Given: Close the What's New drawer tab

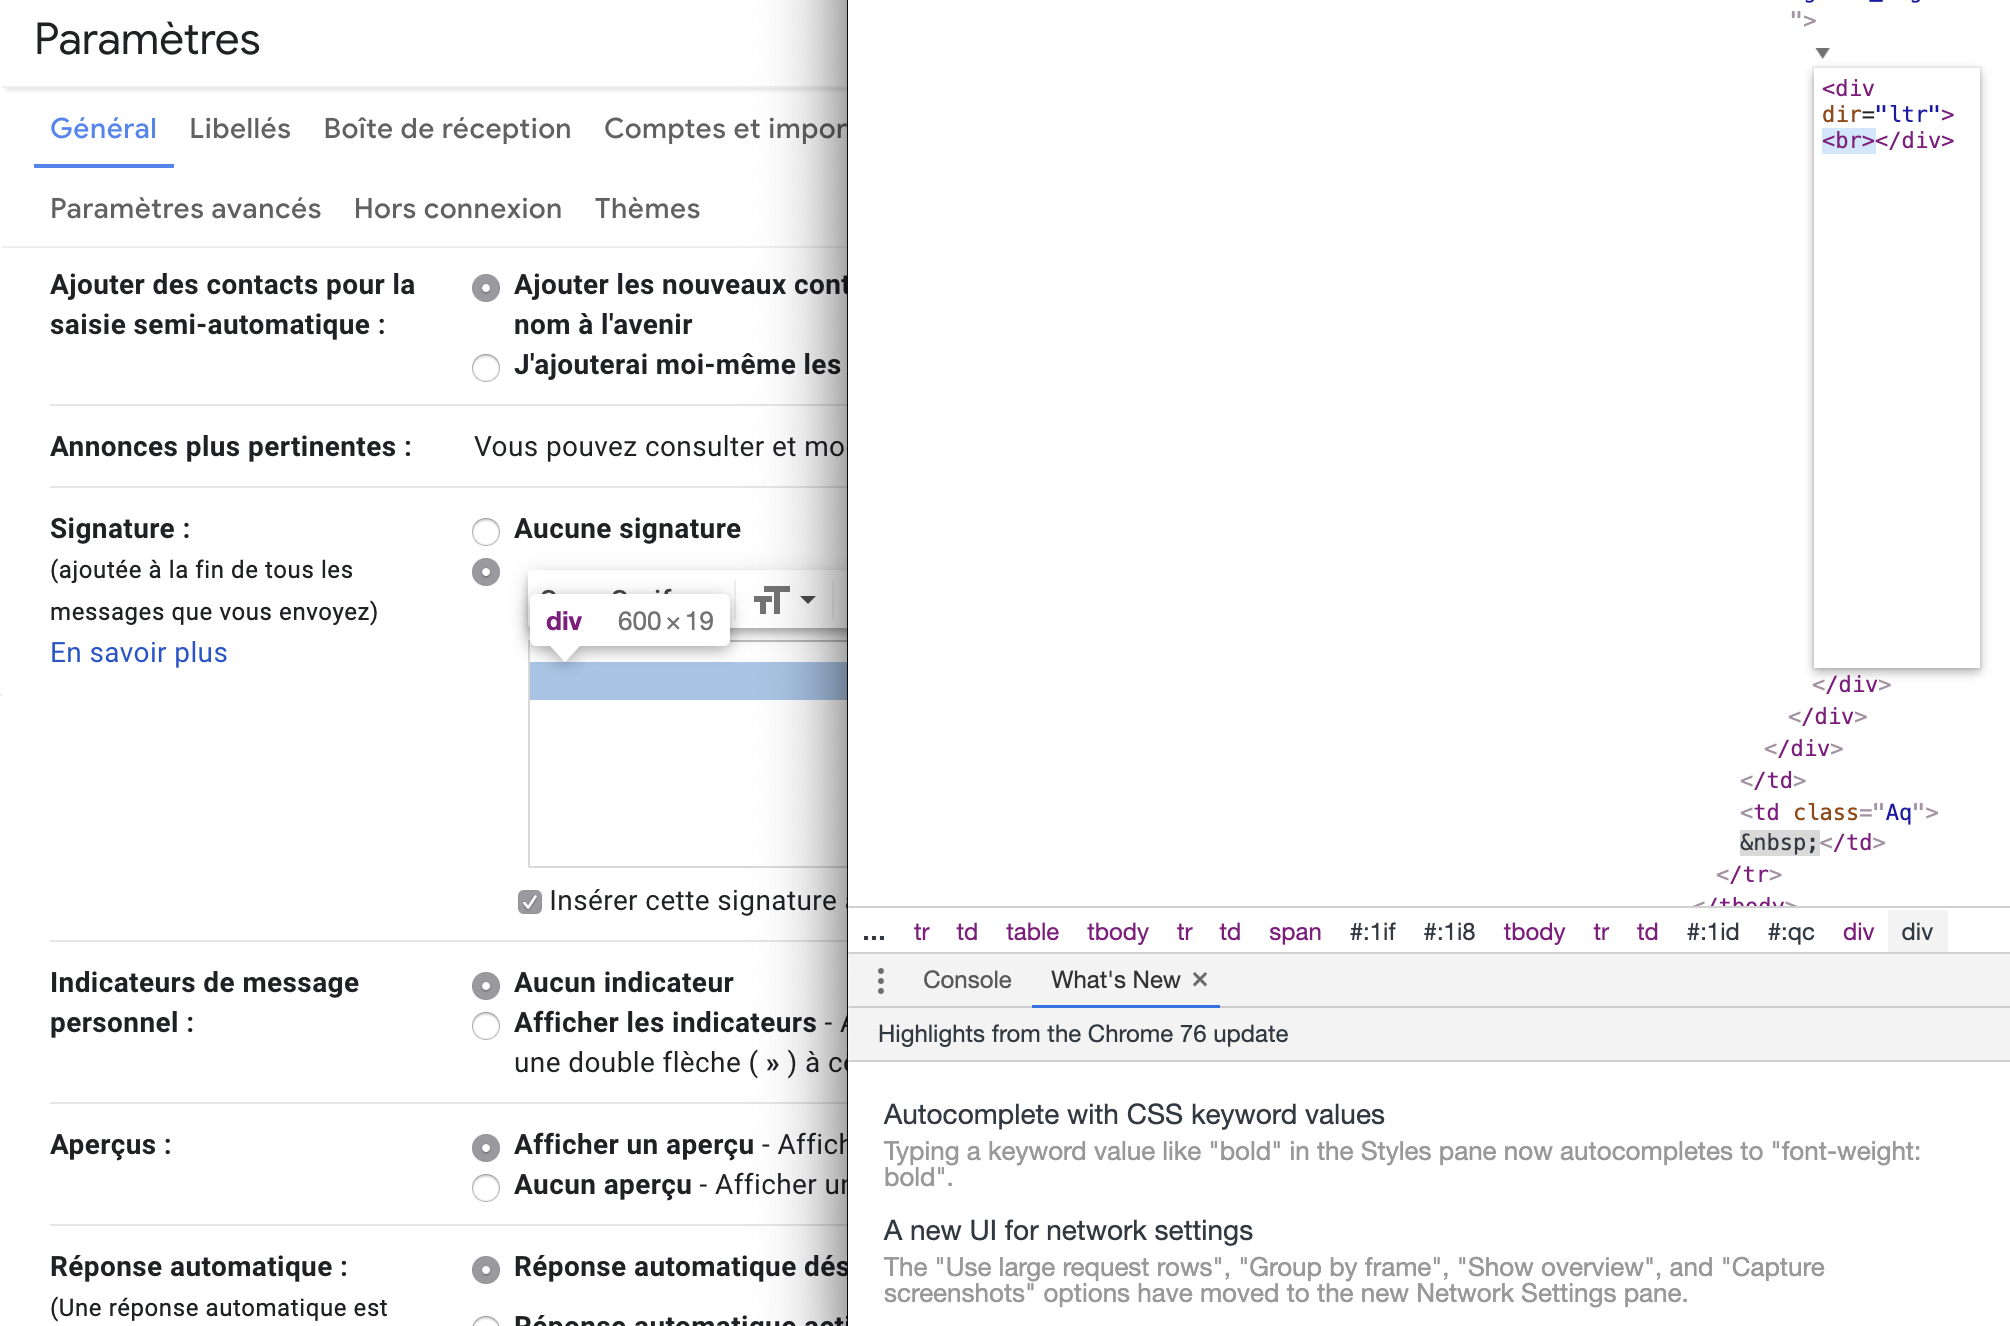Looking at the screenshot, I should [1200, 979].
